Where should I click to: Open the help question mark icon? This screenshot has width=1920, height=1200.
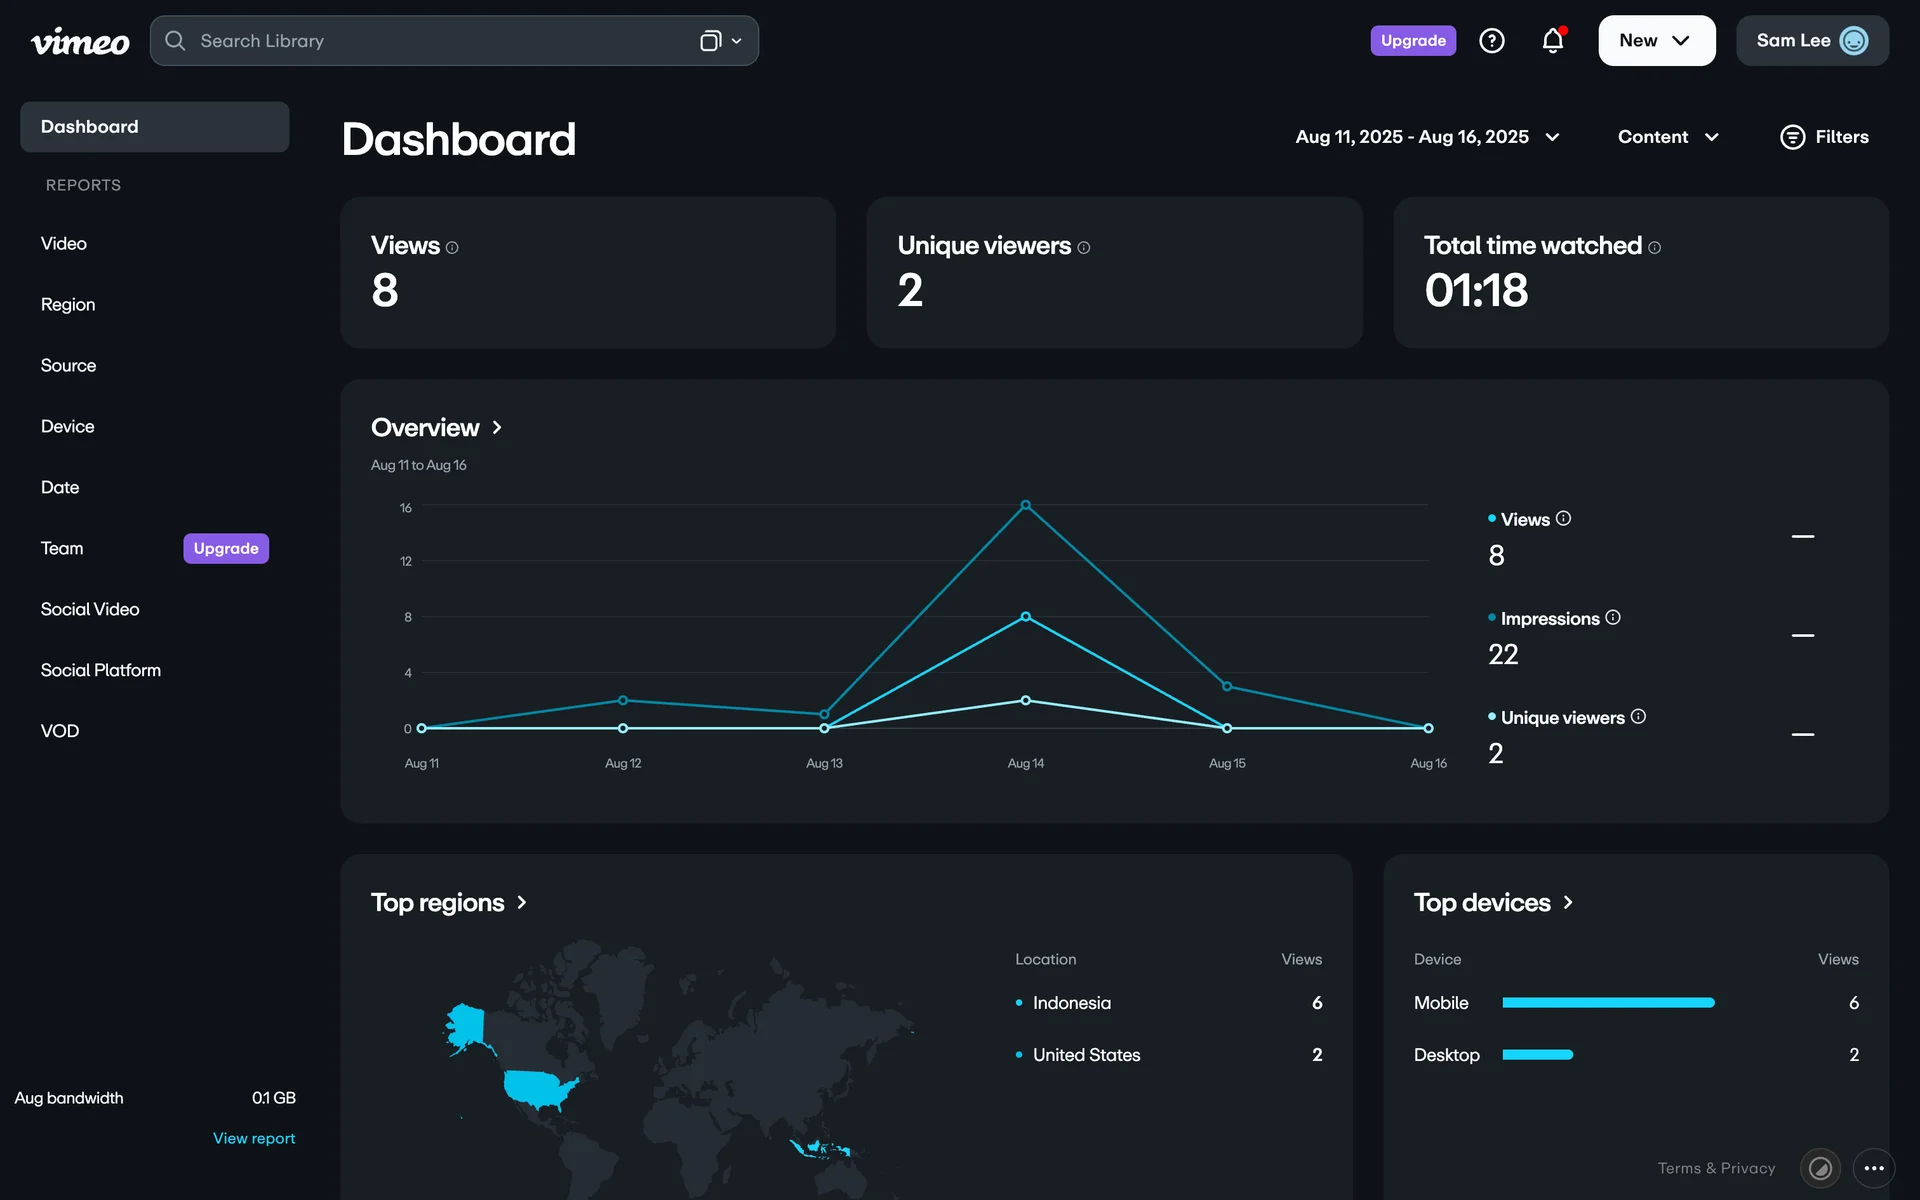click(1491, 41)
